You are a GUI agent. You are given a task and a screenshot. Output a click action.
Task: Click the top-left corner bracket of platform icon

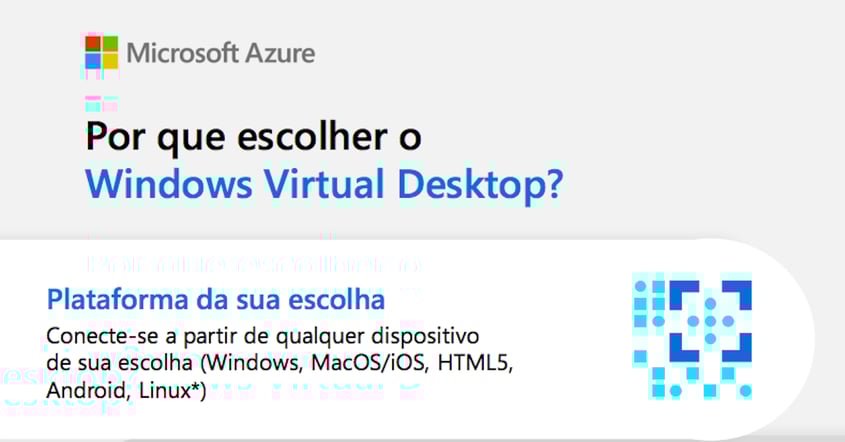[684, 295]
